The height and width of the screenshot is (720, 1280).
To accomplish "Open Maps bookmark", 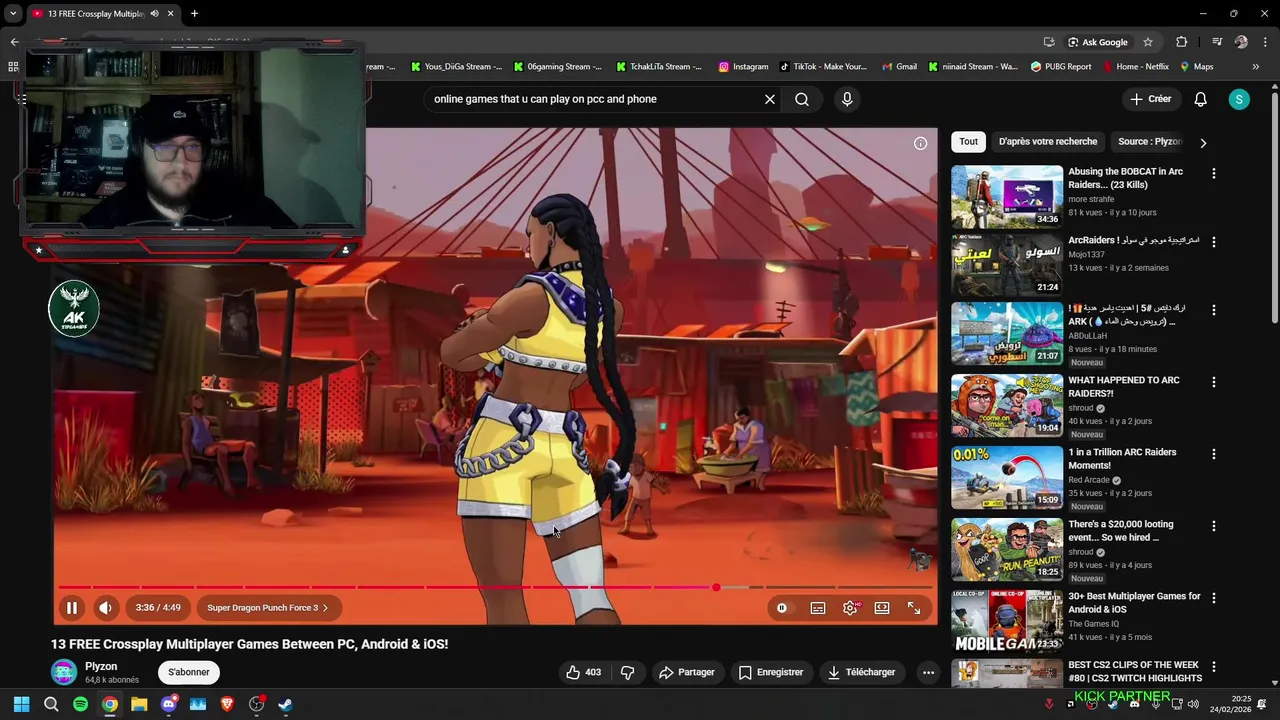I will [1196, 67].
